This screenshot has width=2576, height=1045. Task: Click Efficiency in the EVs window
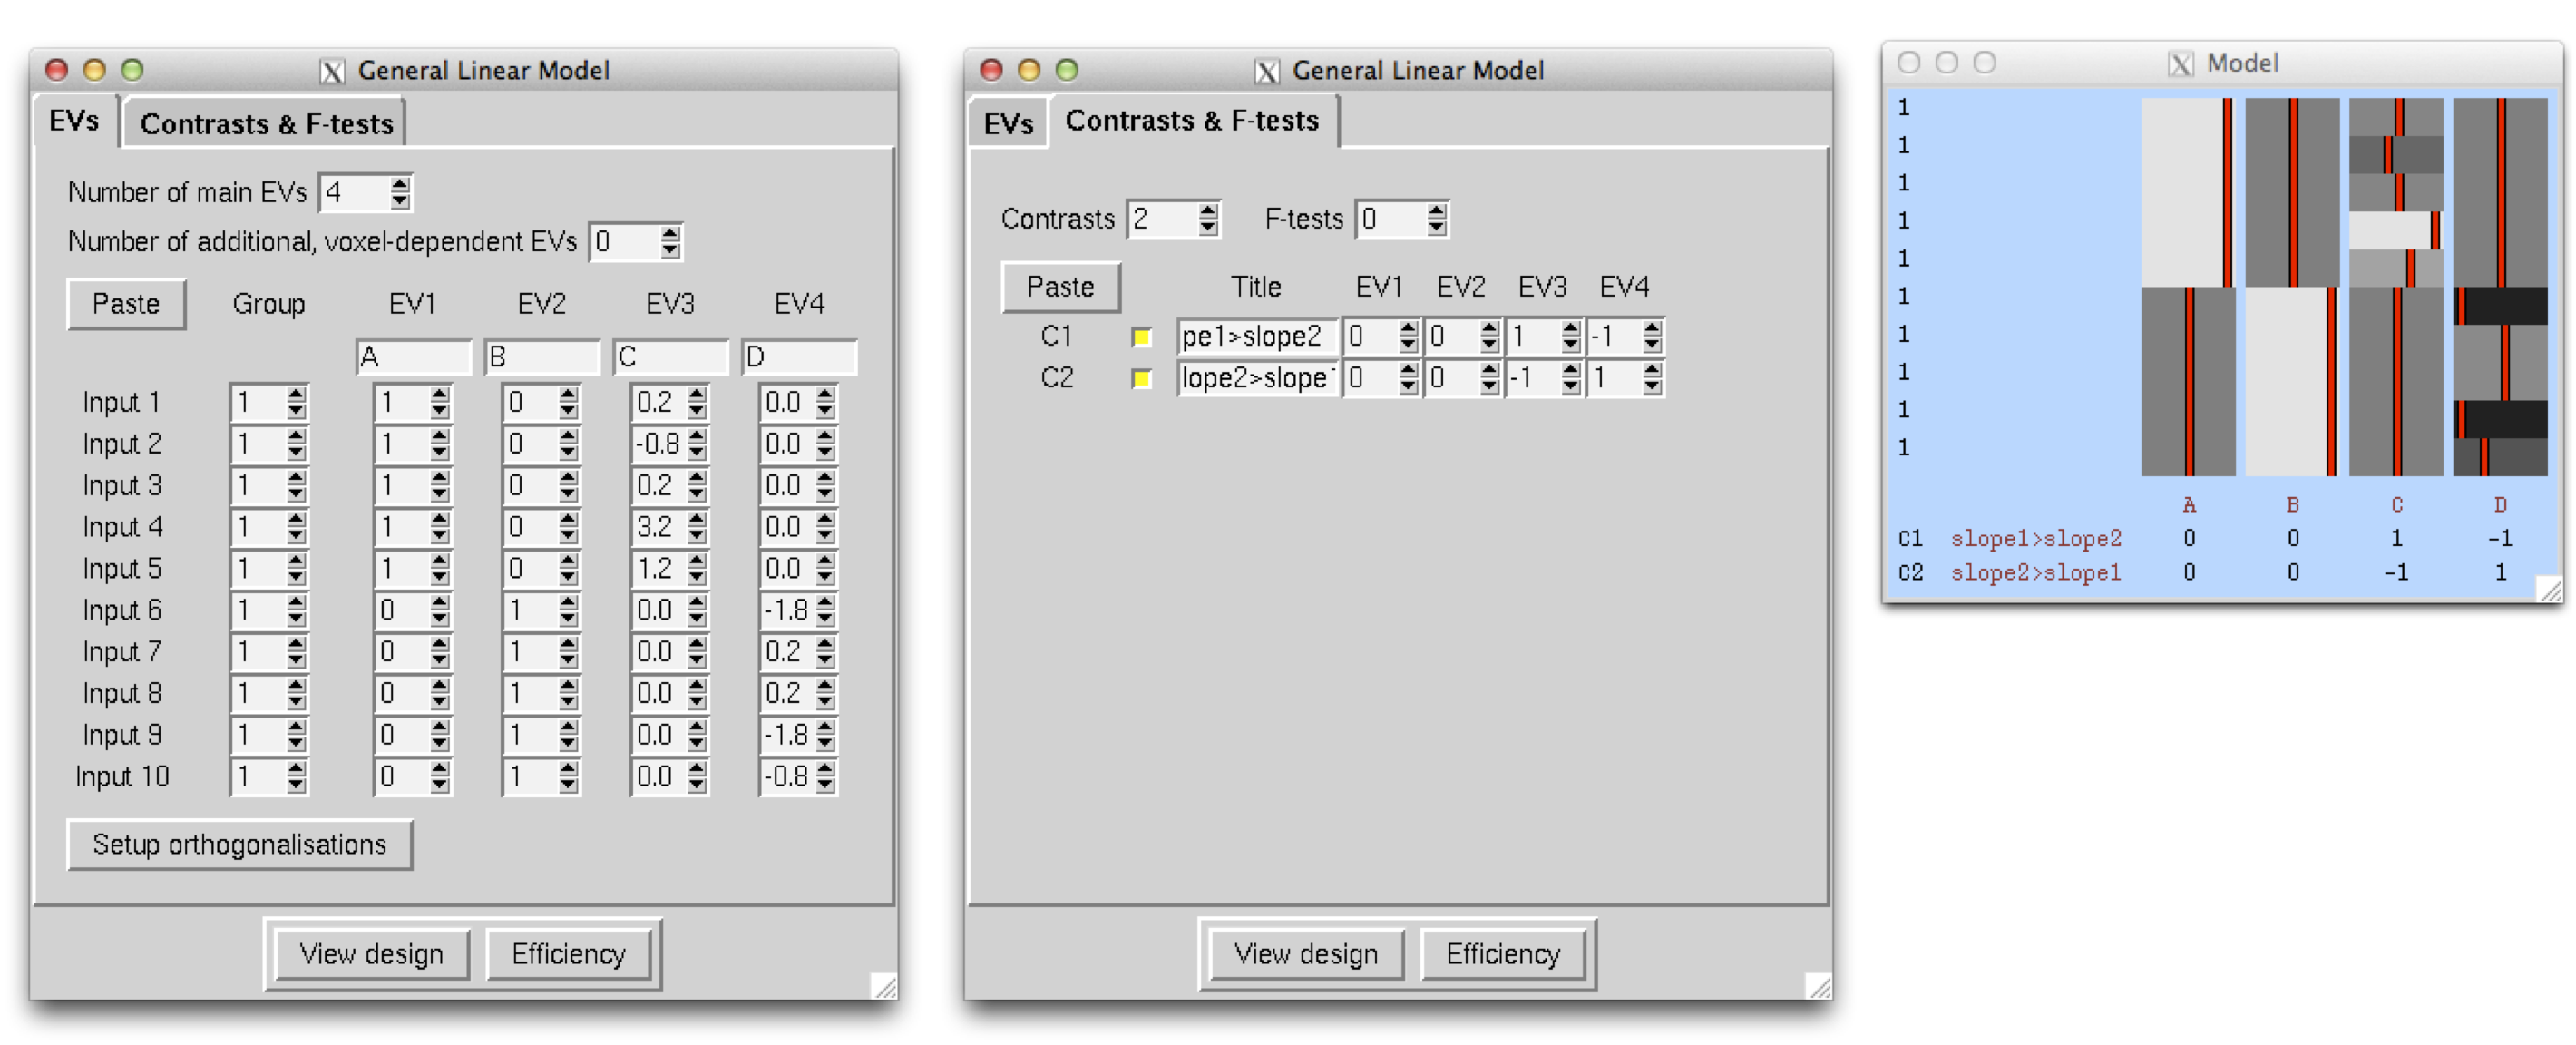point(568,954)
